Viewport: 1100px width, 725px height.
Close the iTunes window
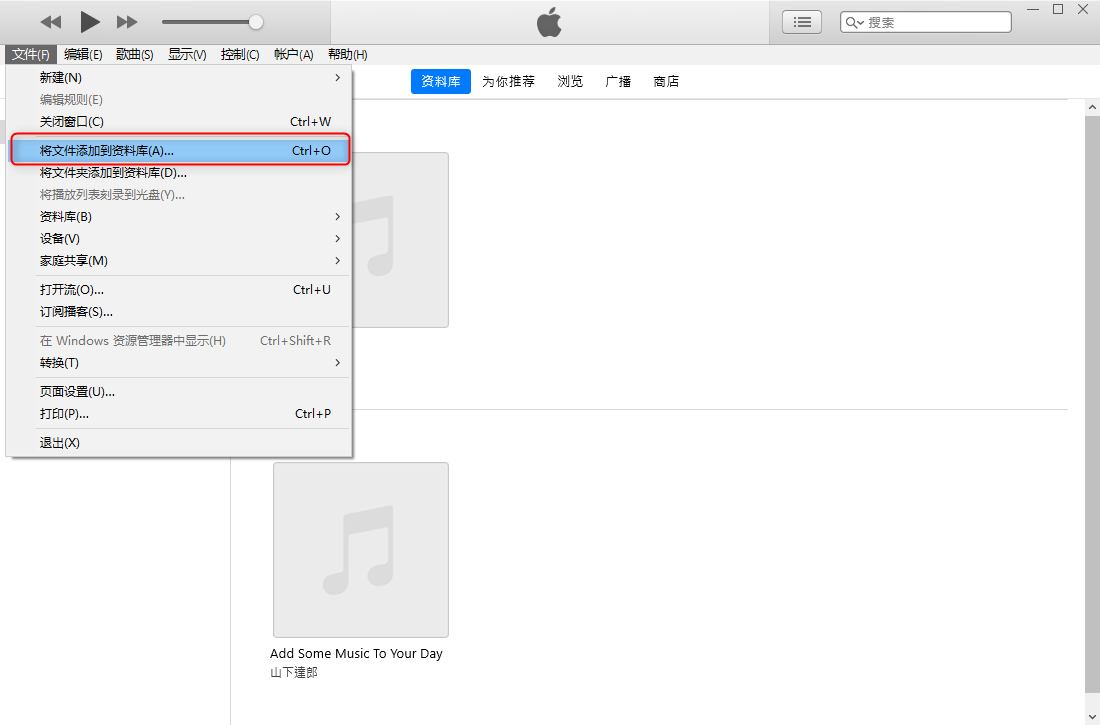1083,9
